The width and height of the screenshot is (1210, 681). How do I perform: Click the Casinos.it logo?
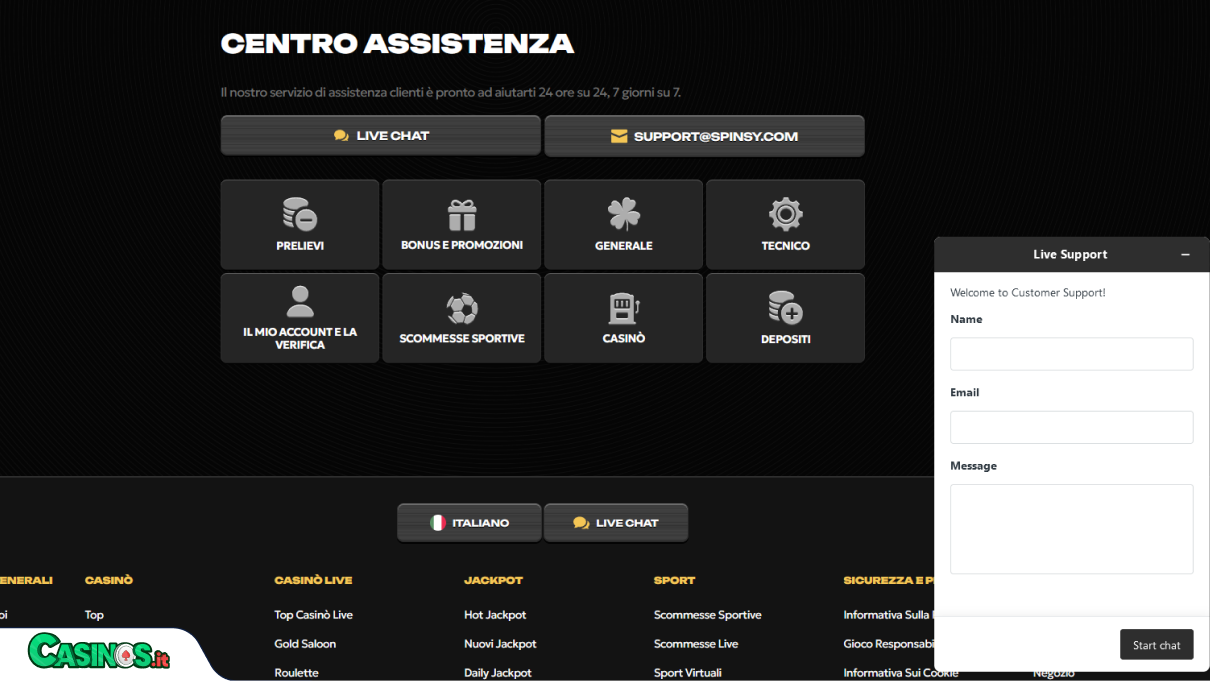tap(99, 651)
